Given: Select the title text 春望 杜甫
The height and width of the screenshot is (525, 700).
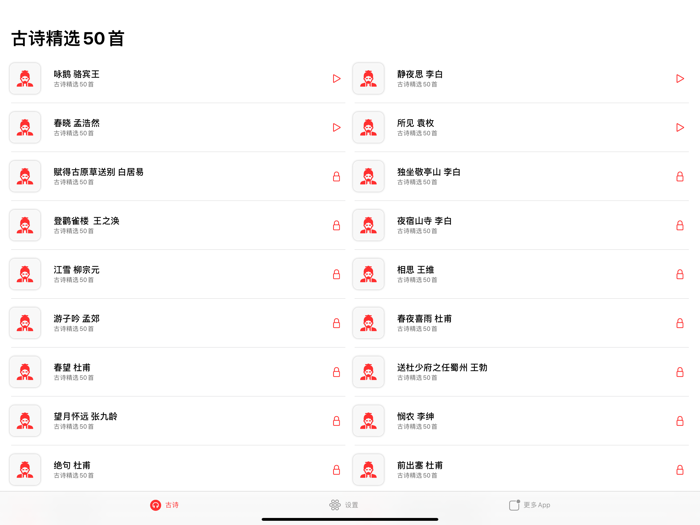Looking at the screenshot, I should pos(72,367).
